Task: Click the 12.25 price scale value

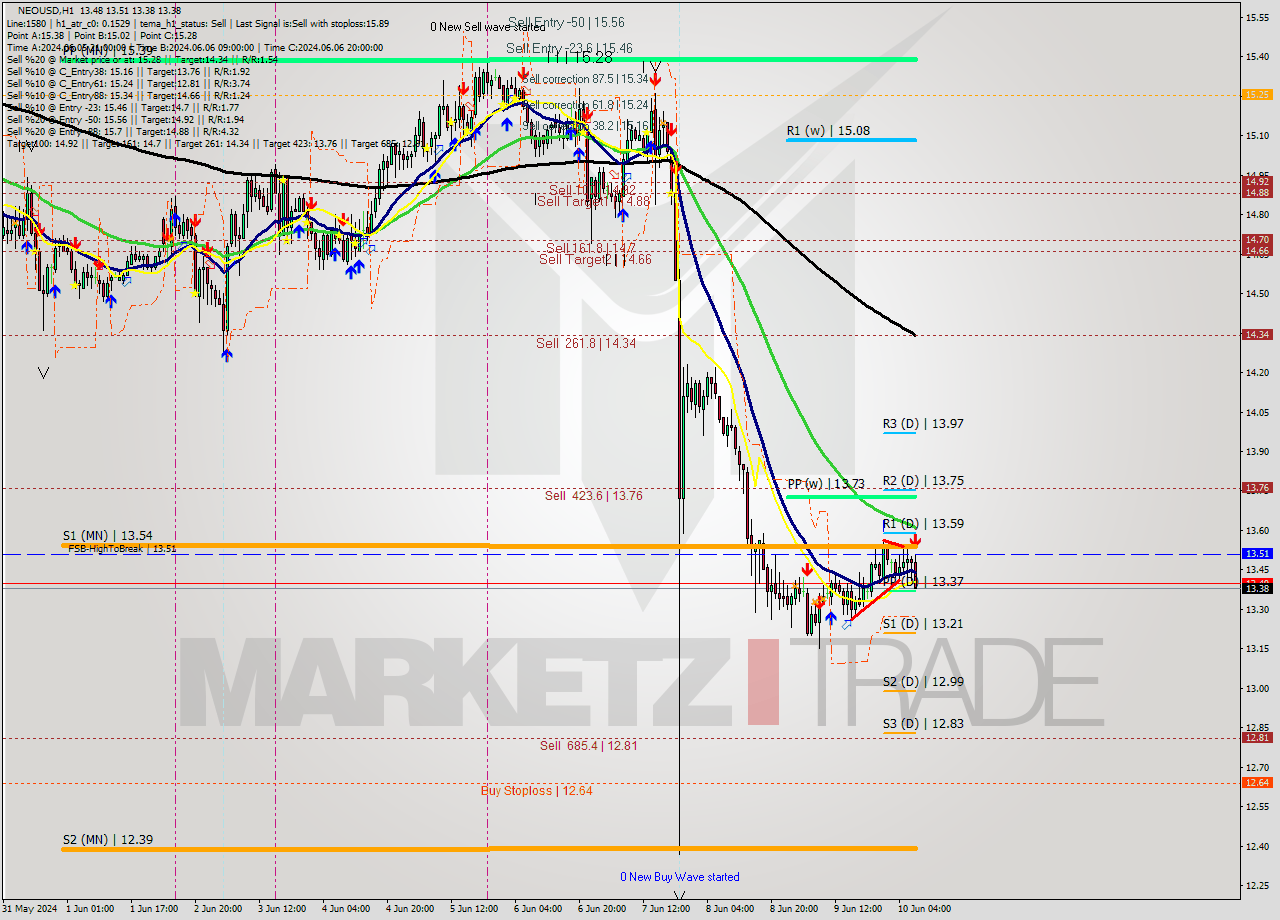Action: [1256, 886]
